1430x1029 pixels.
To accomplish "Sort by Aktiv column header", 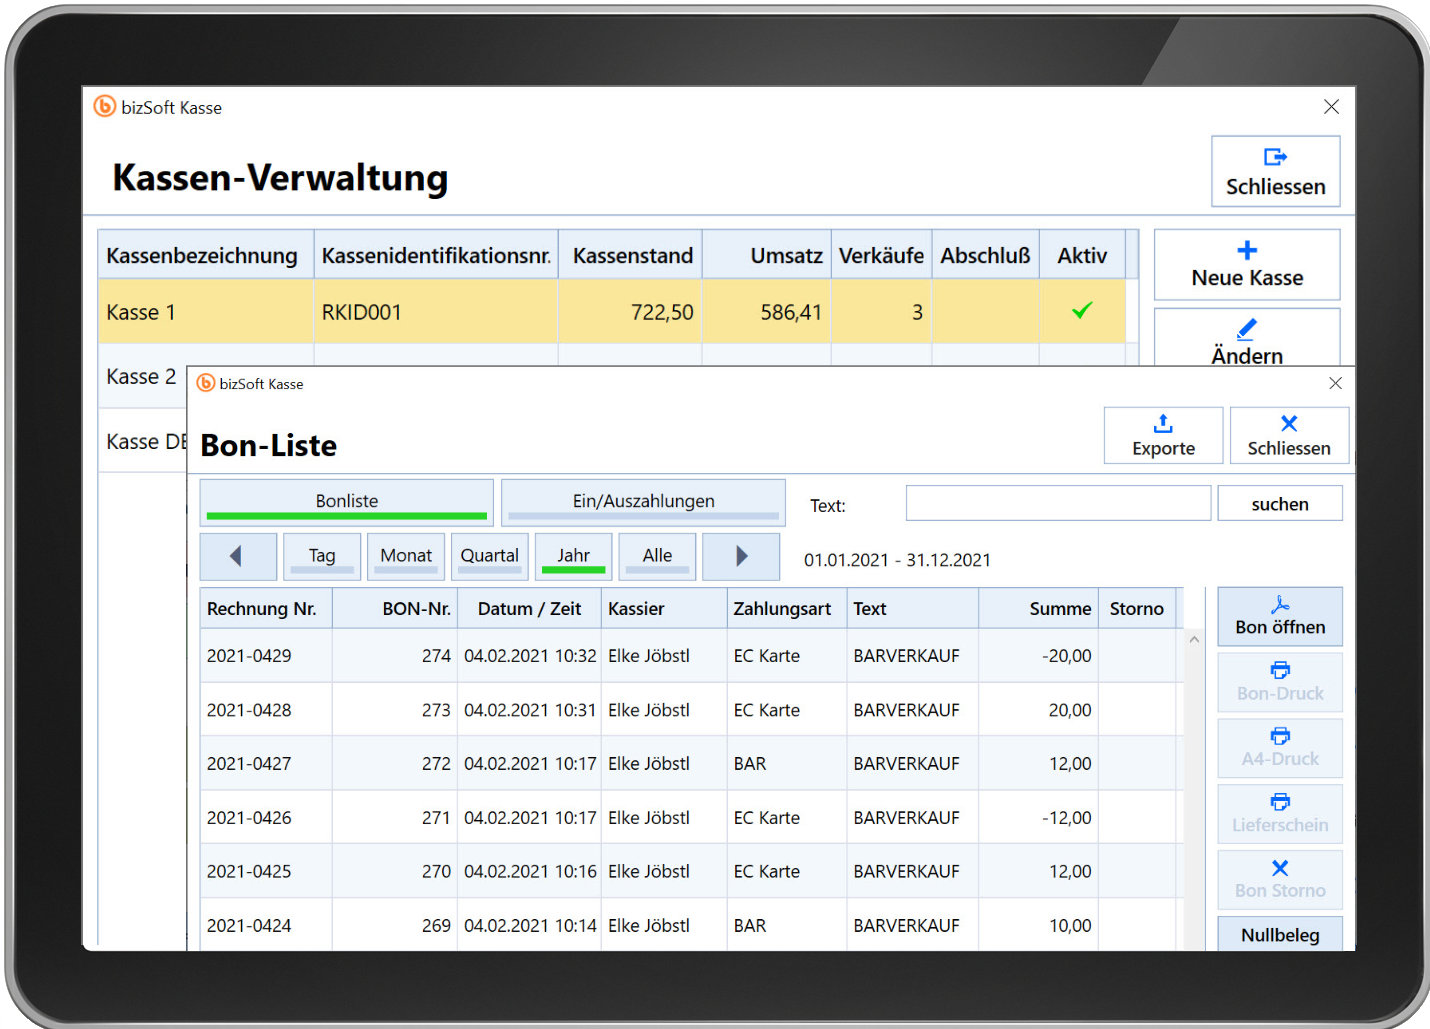I will (1082, 255).
